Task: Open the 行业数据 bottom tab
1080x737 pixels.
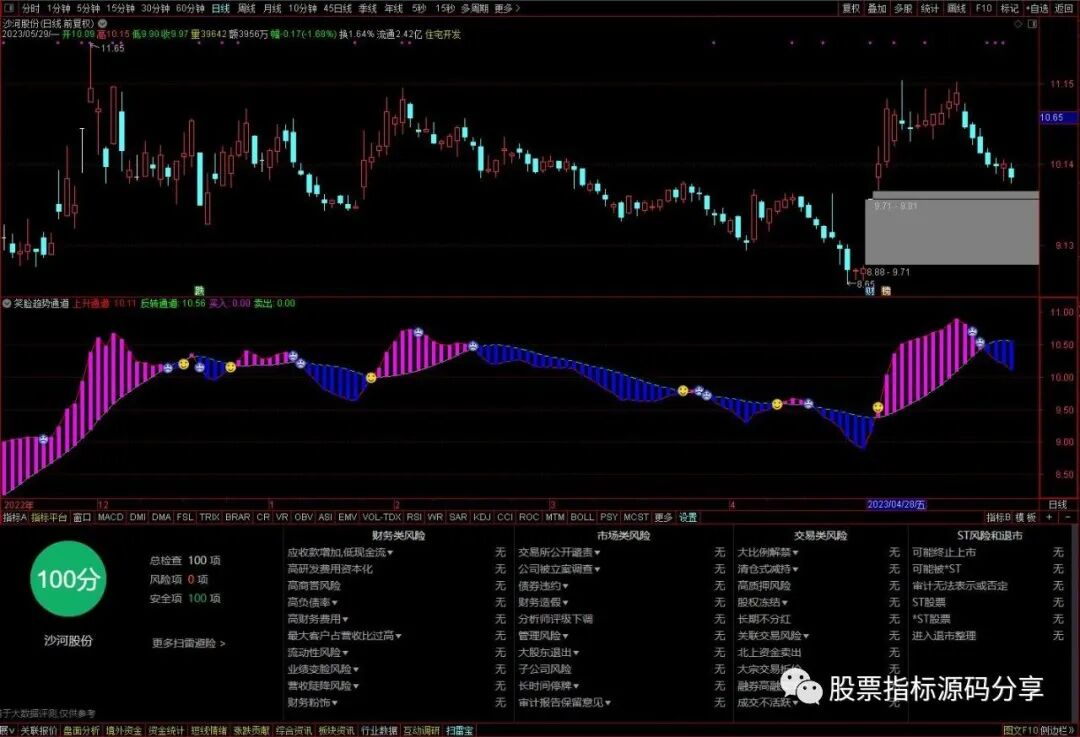Action: (380, 731)
